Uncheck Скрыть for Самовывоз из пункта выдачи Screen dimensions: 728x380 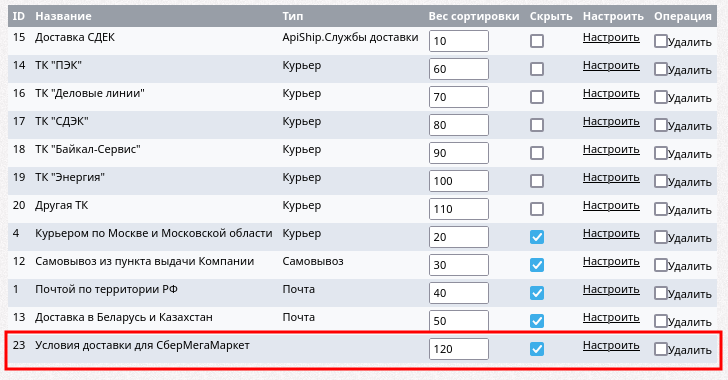pyautogui.click(x=537, y=265)
